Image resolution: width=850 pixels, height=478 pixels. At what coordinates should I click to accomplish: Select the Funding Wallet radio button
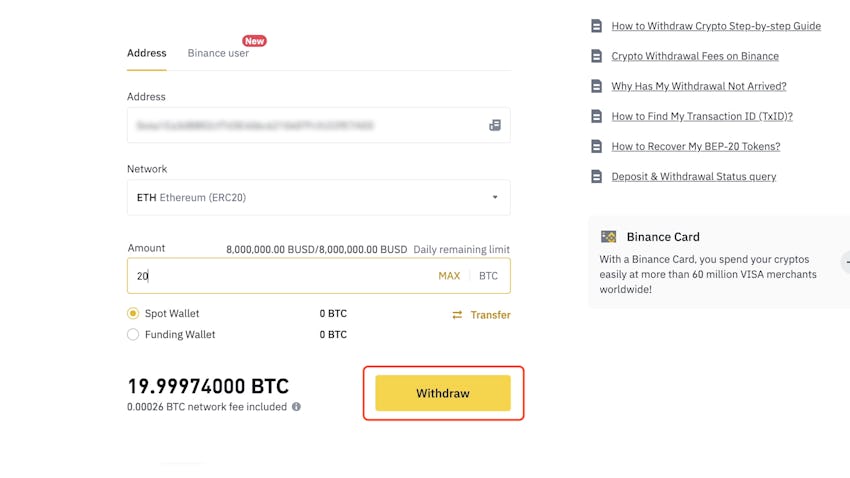tap(133, 334)
